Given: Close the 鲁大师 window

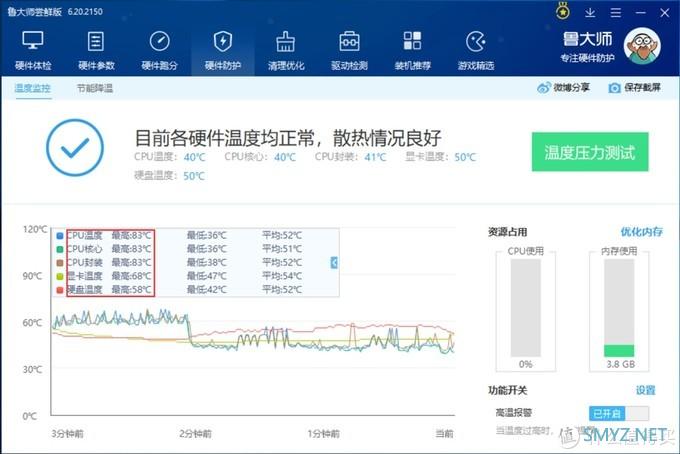Looking at the screenshot, I should pos(664,13).
